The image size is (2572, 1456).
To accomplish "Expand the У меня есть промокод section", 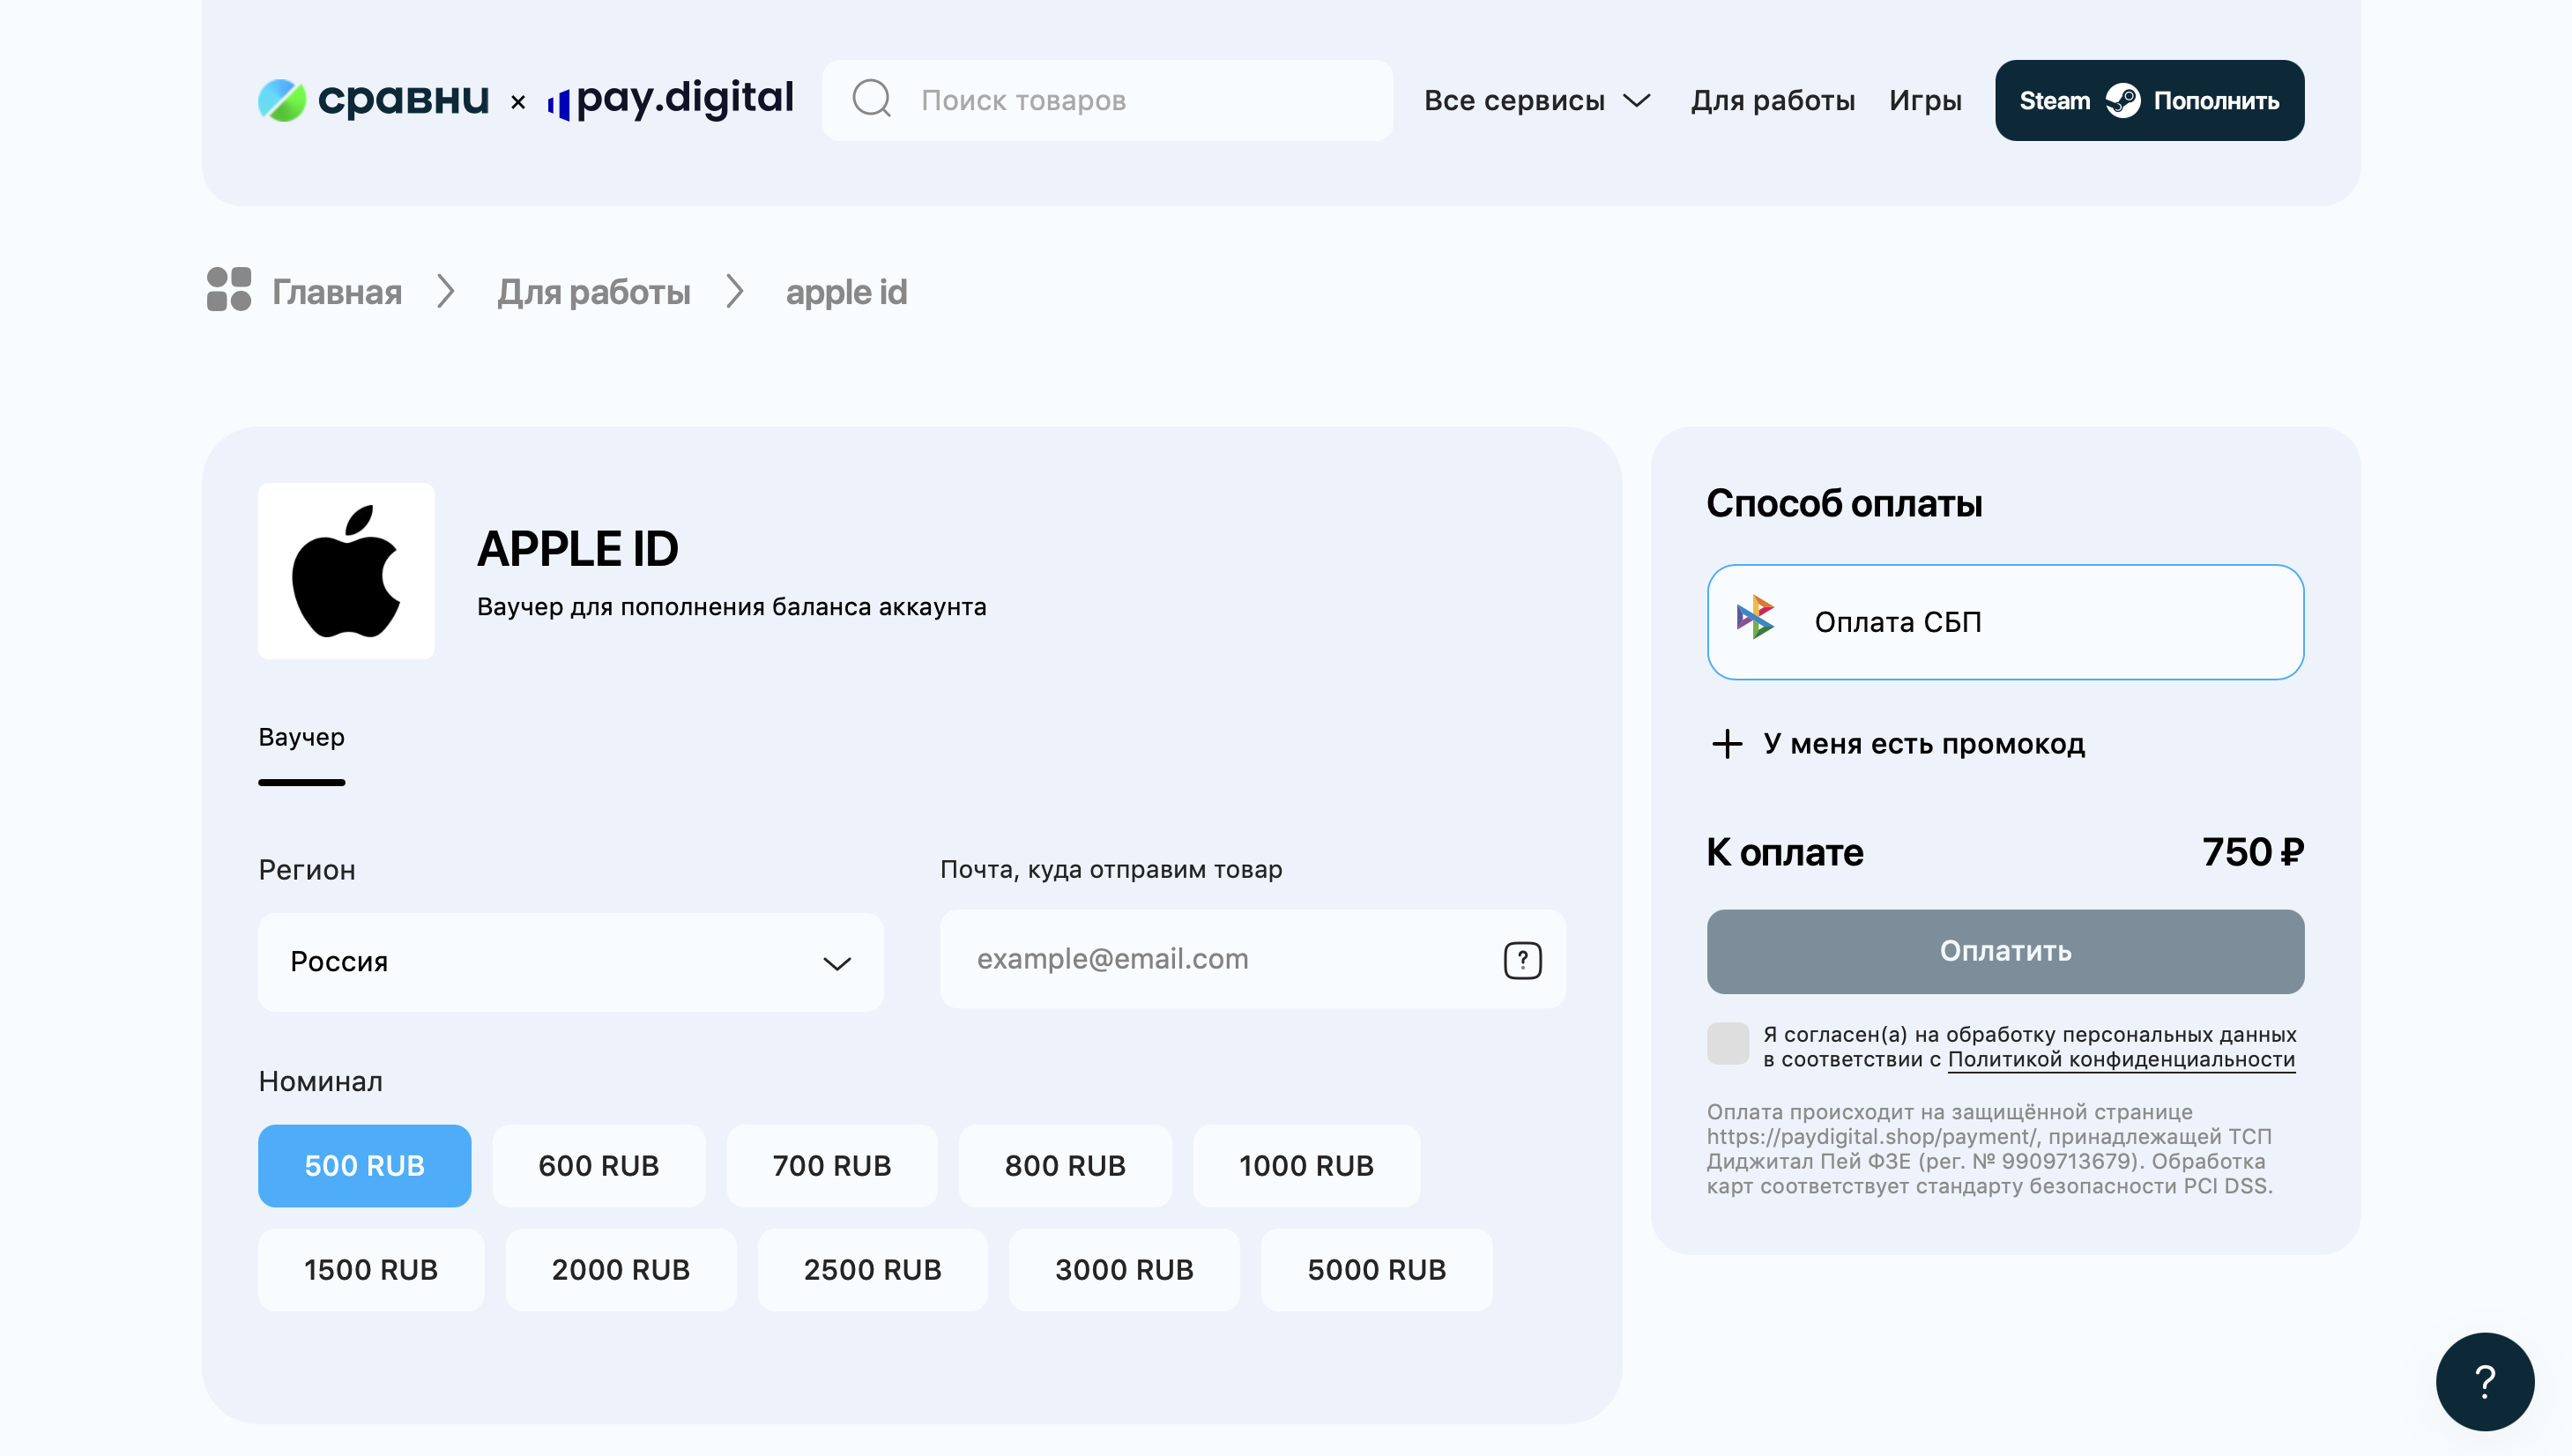I will click(1923, 744).
